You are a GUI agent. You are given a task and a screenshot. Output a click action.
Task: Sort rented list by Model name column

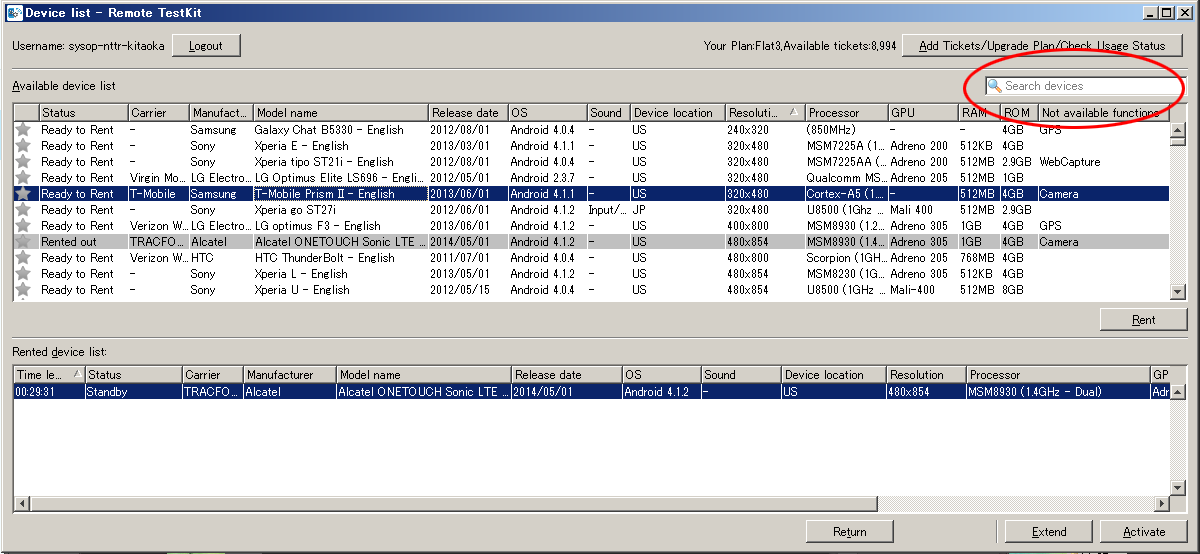click(424, 375)
